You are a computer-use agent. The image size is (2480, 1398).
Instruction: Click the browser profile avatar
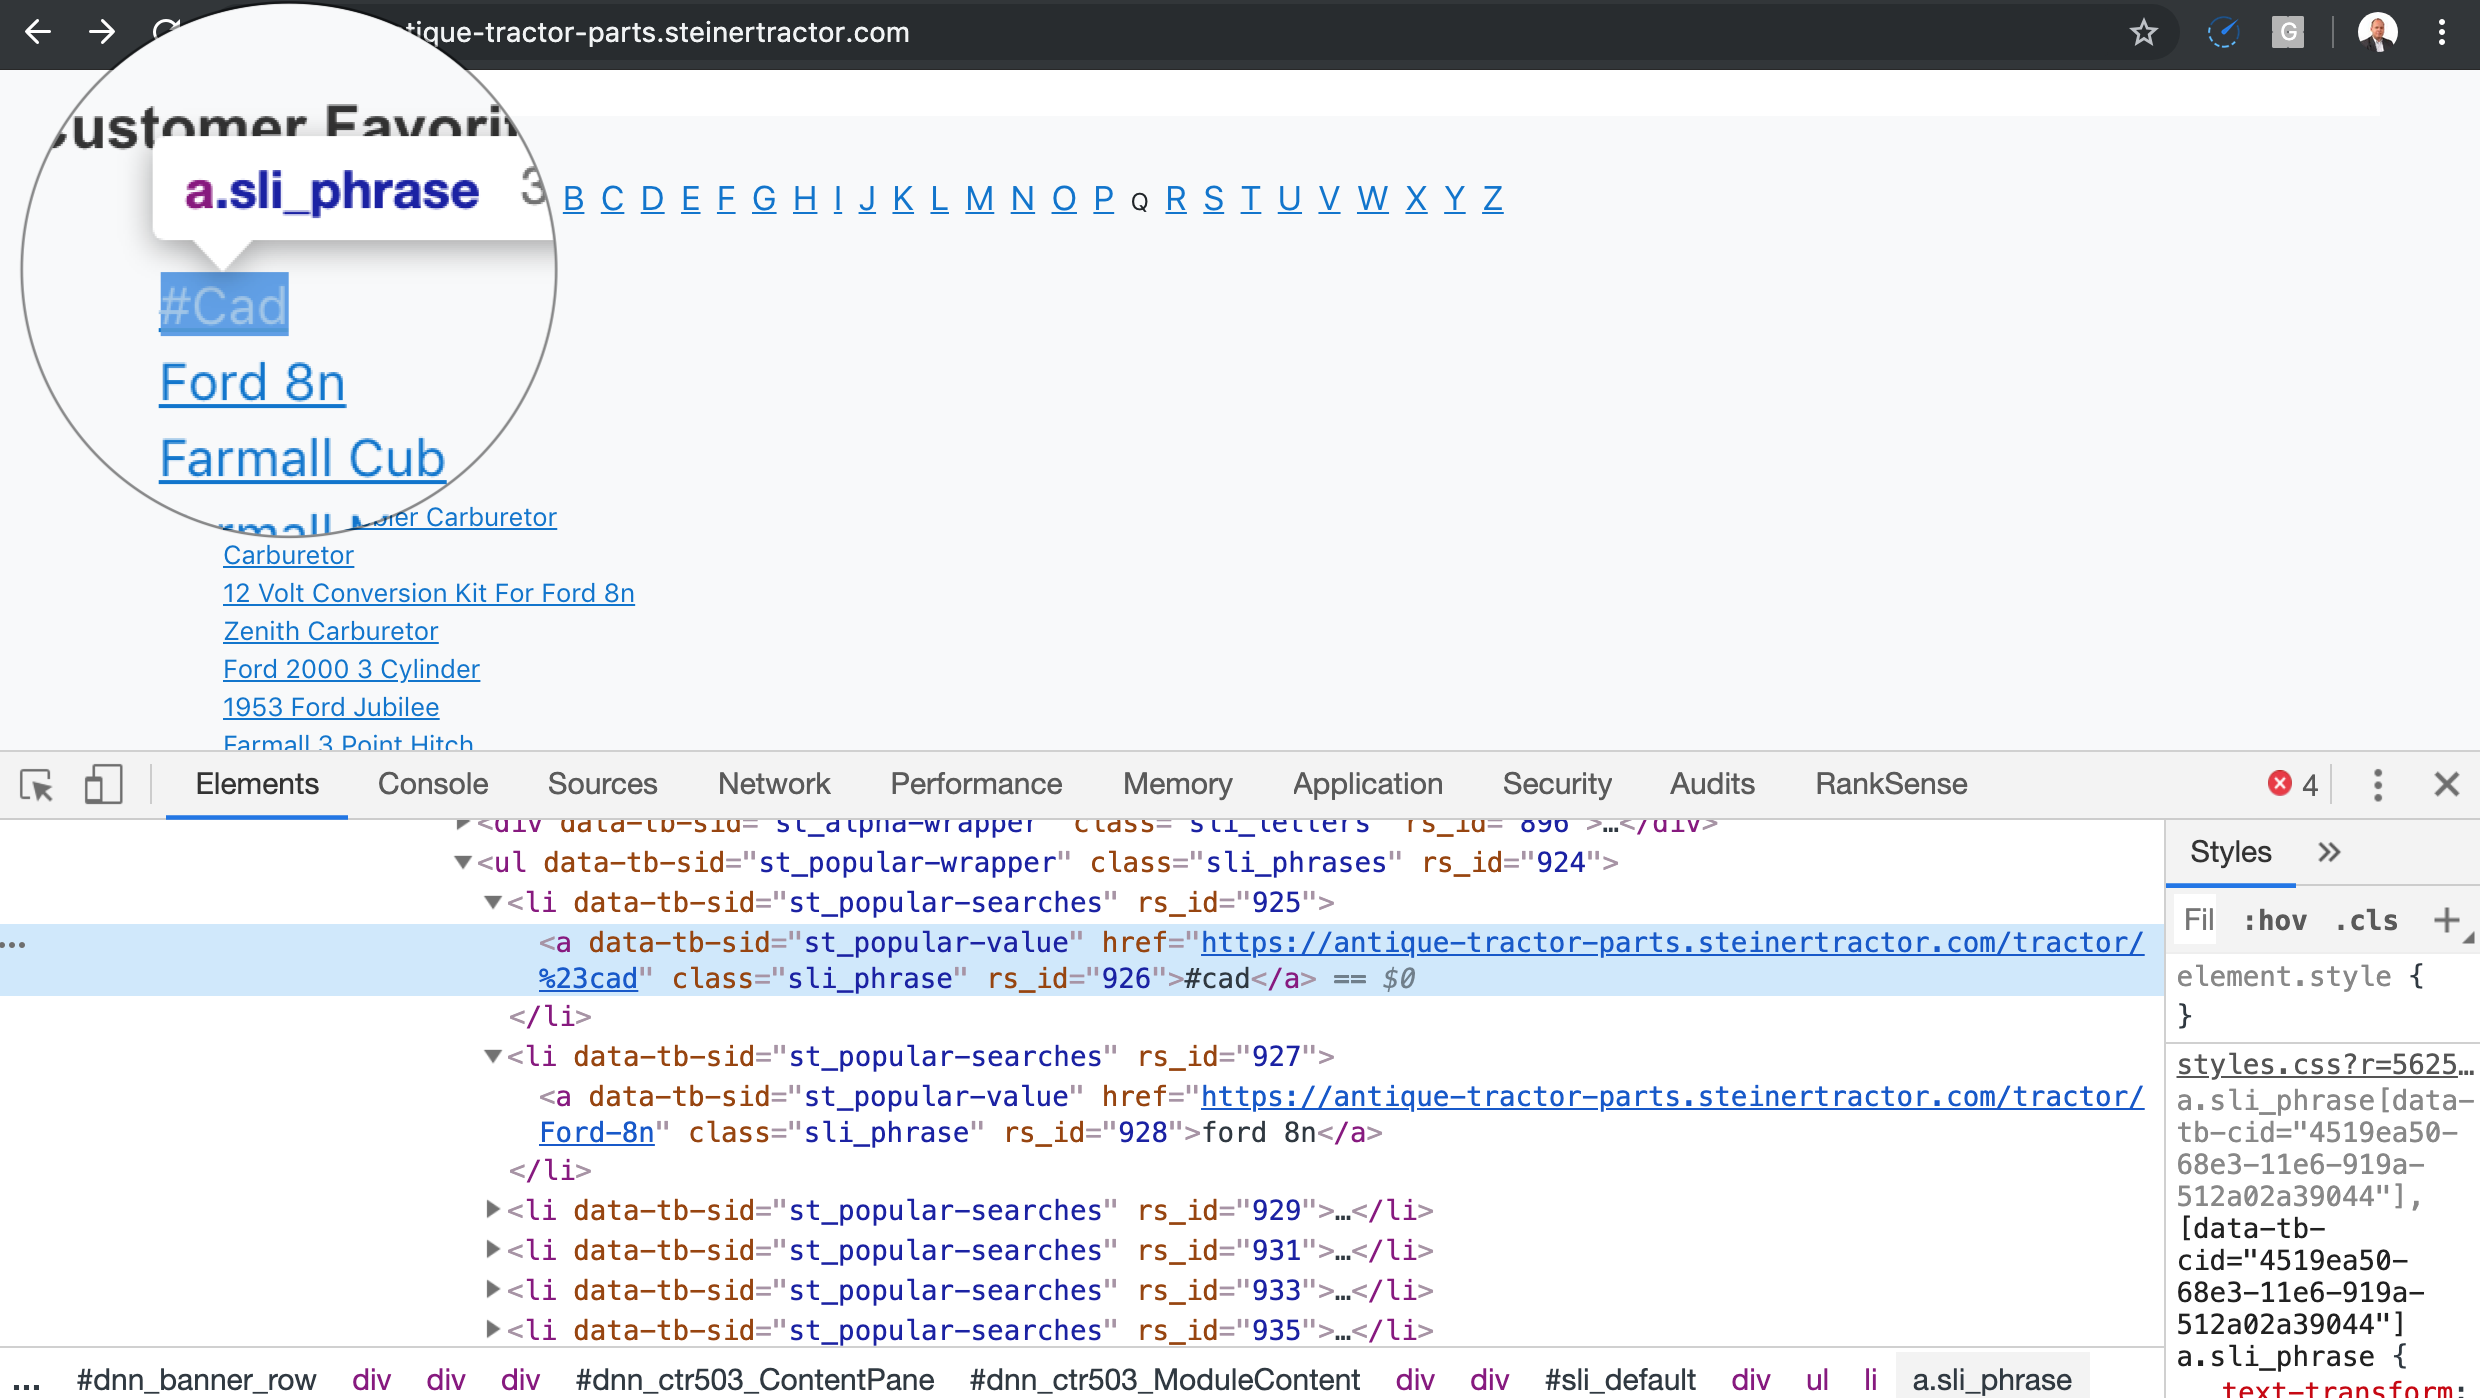(2377, 33)
